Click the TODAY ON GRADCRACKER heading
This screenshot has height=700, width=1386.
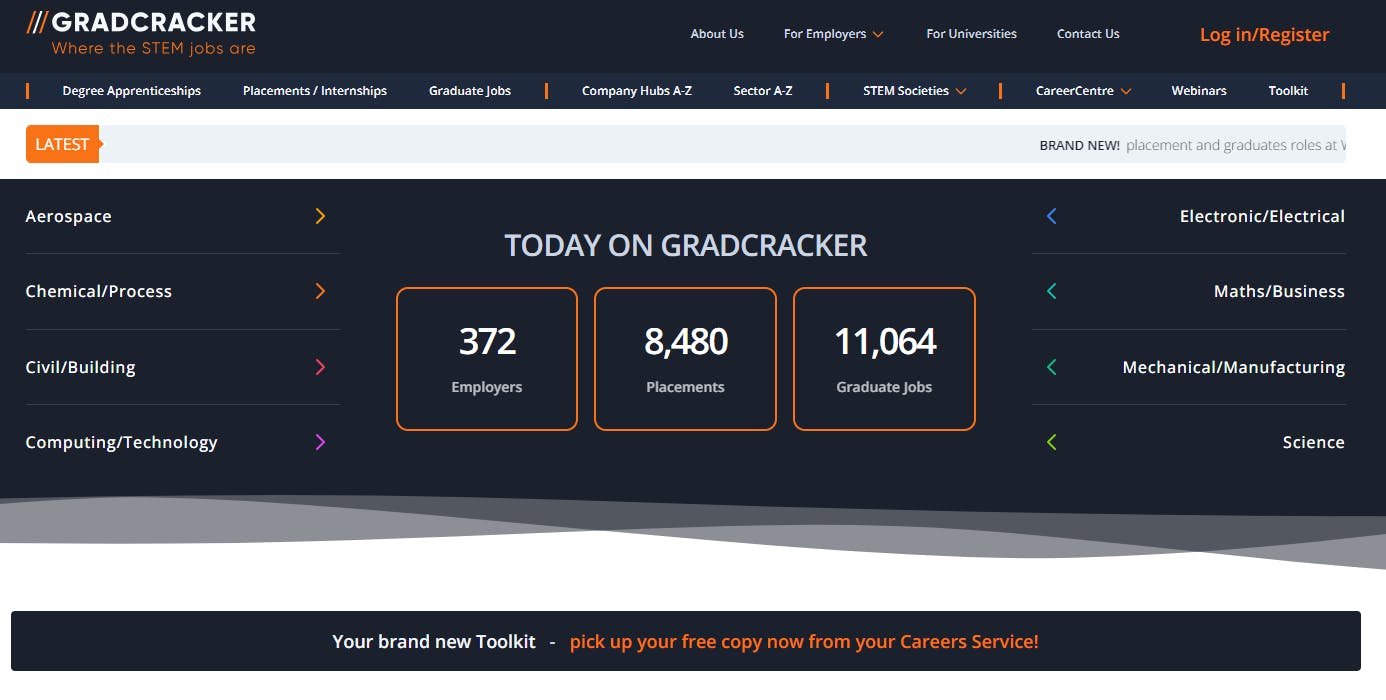tap(685, 245)
